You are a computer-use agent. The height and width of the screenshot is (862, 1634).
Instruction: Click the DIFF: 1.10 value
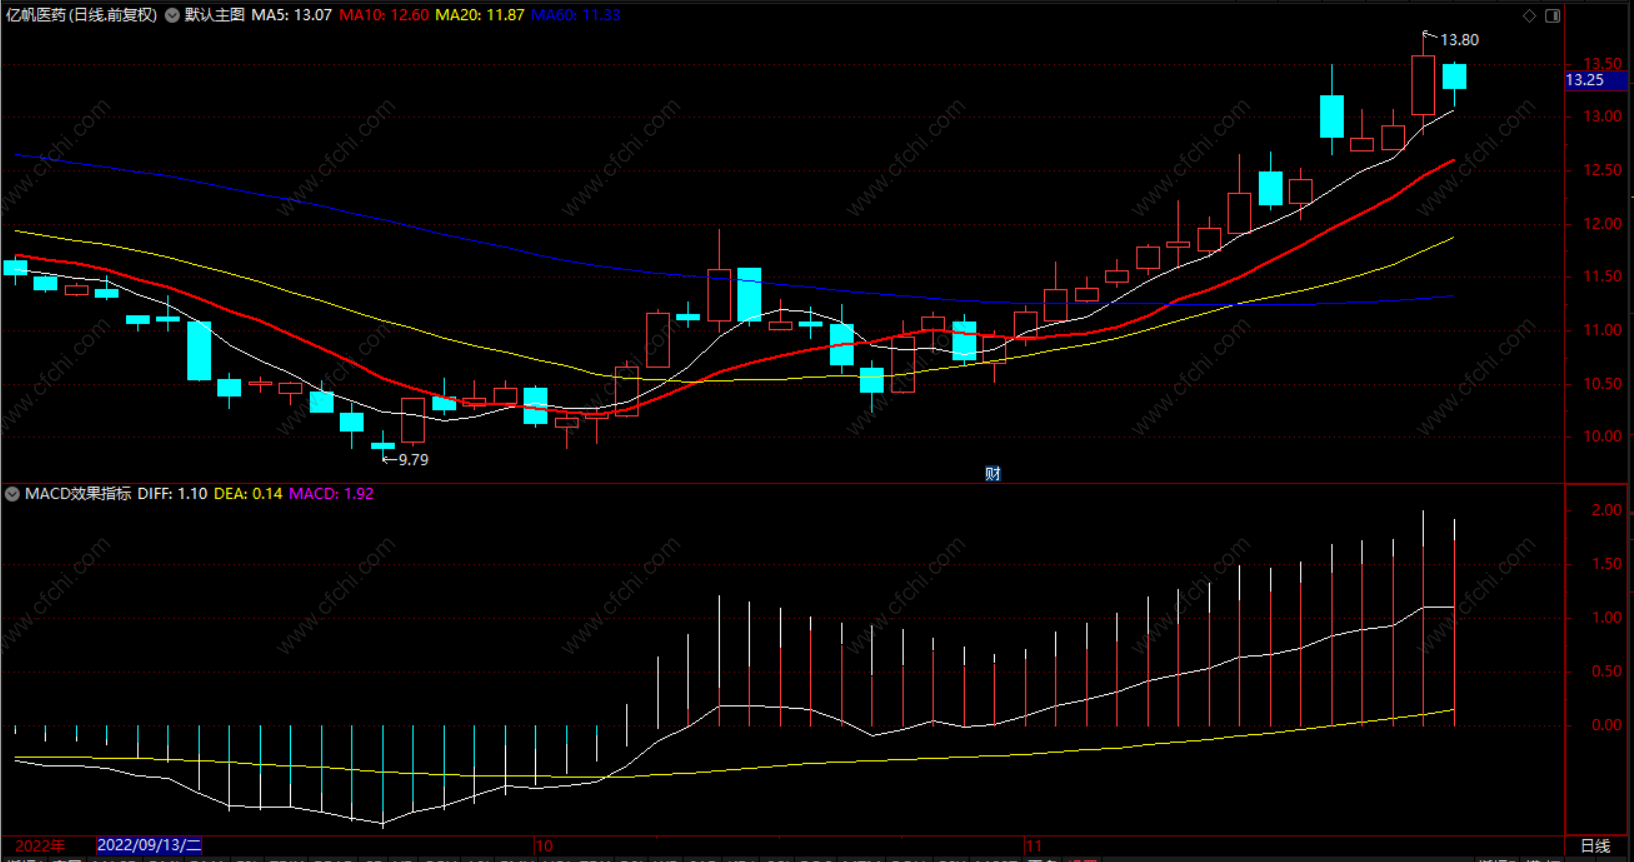click(x=172, y=494)
